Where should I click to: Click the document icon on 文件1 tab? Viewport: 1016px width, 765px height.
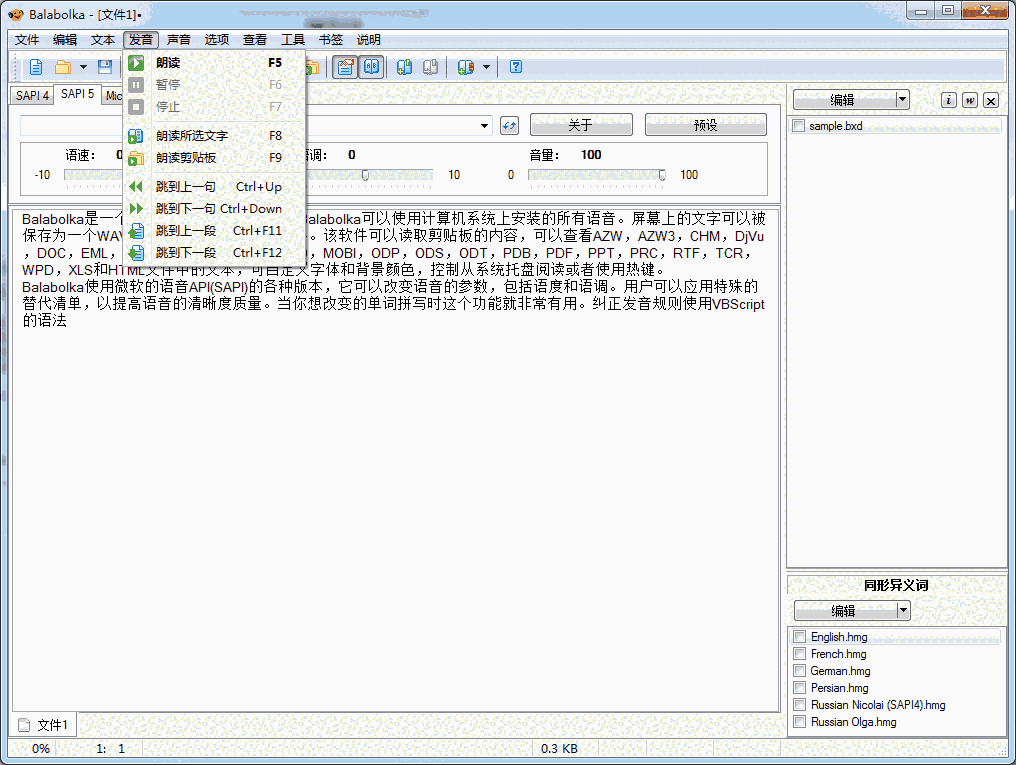pyautogui.click(x=24, y=725)
